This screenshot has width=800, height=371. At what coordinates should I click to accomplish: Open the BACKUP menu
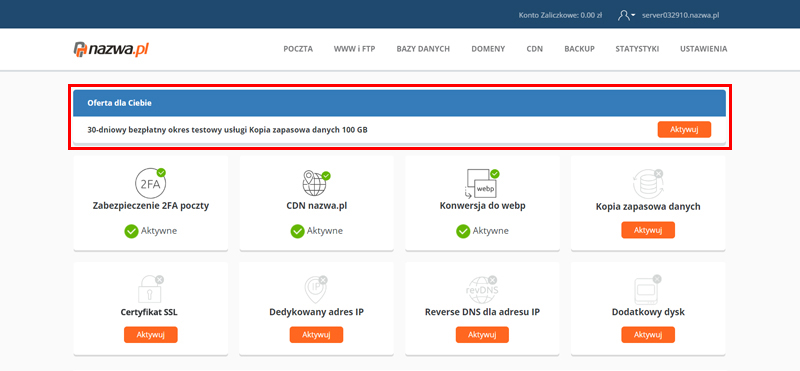pyautogui.click(x=579, y=49)
